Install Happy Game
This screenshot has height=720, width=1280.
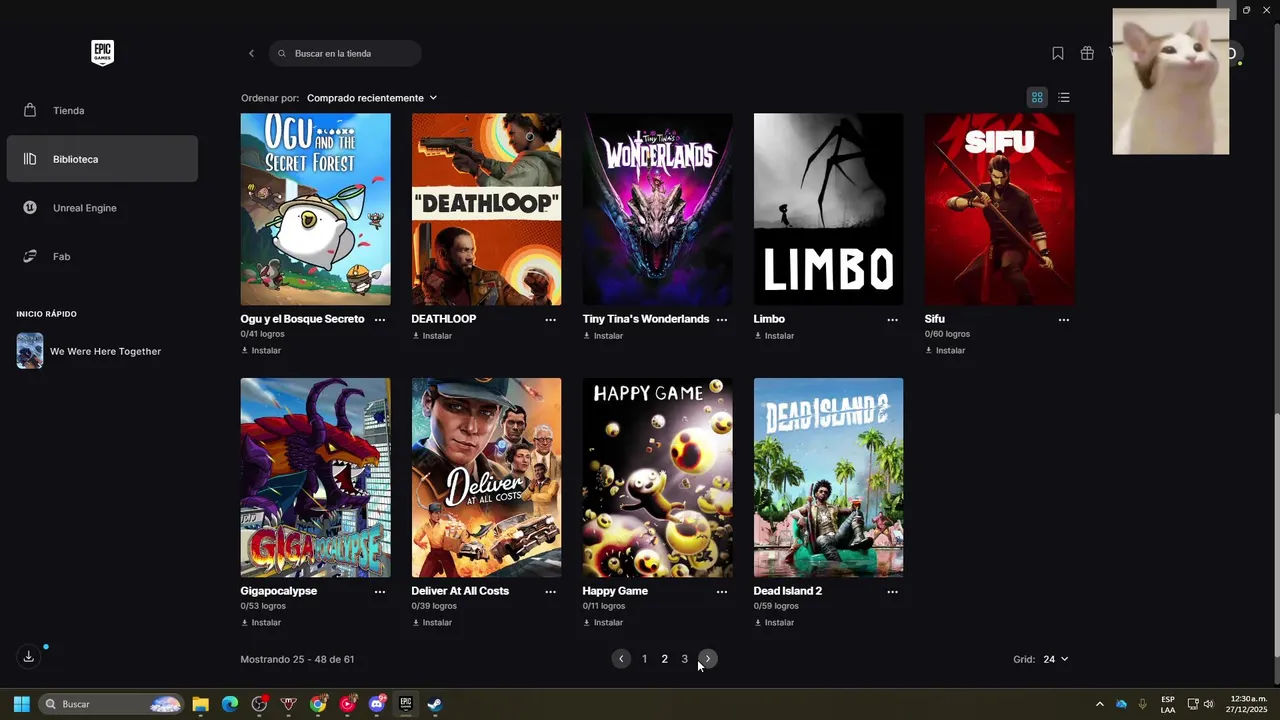(603, 623)
